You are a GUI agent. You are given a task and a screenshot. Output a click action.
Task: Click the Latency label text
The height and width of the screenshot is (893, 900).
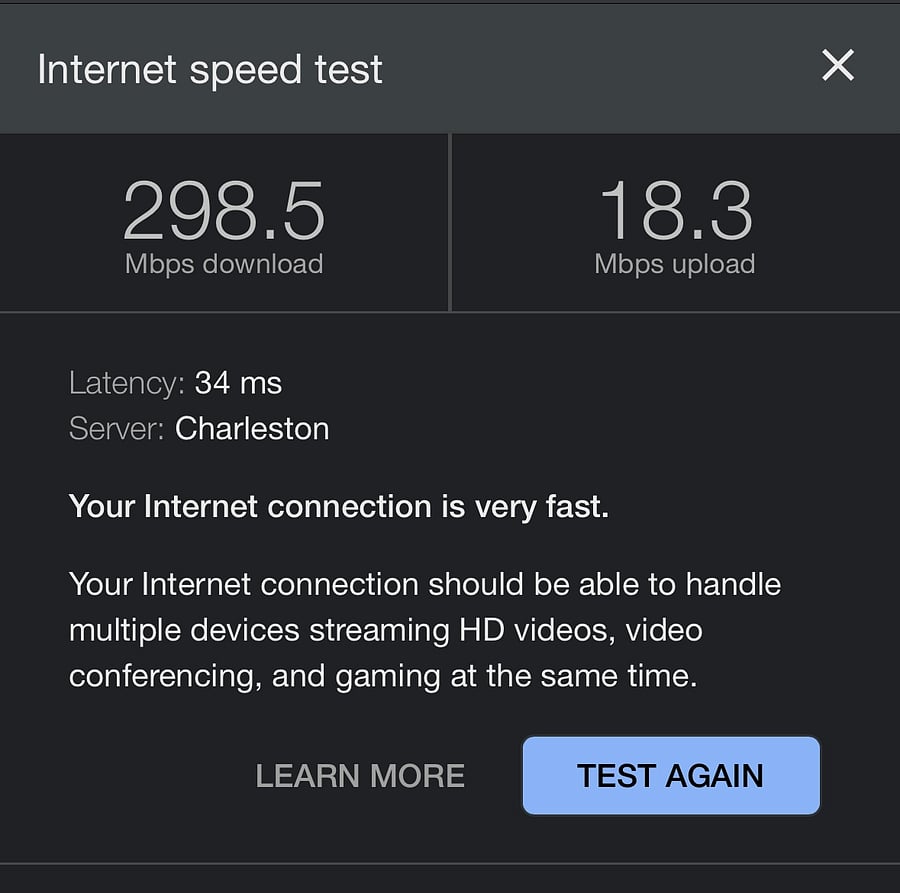126,383
